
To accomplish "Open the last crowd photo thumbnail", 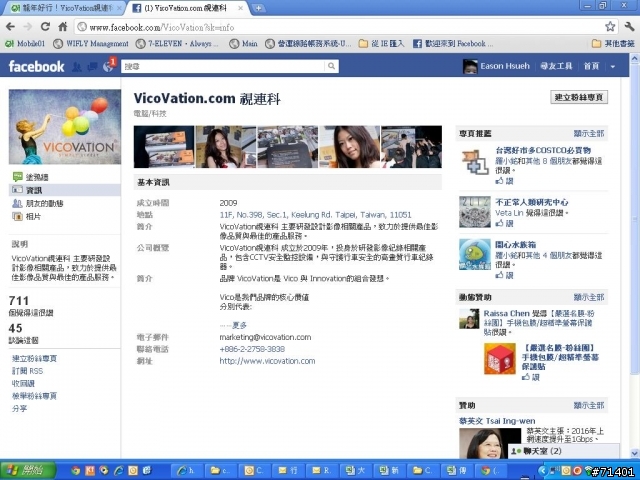I will 411,147.
